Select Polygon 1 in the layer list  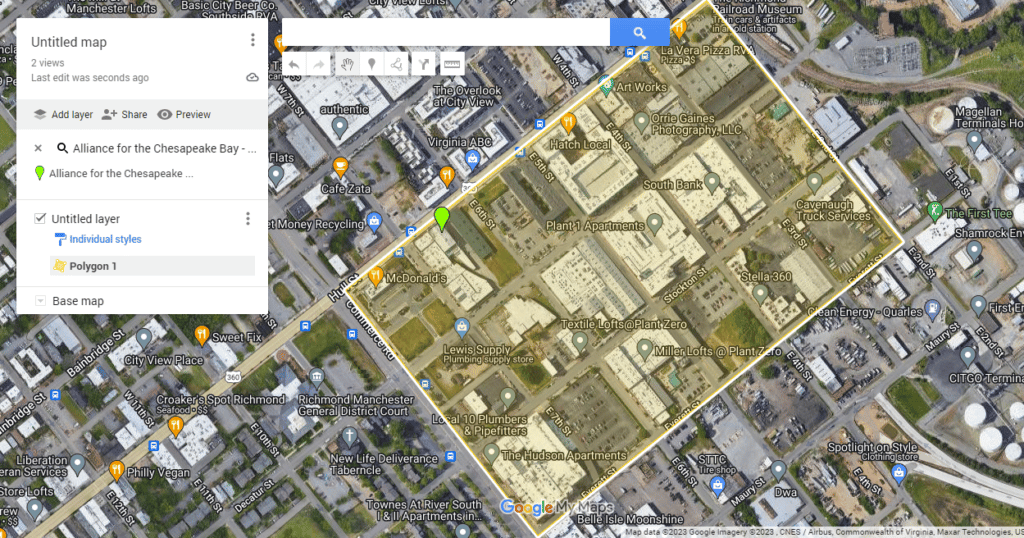coord(93,266)
